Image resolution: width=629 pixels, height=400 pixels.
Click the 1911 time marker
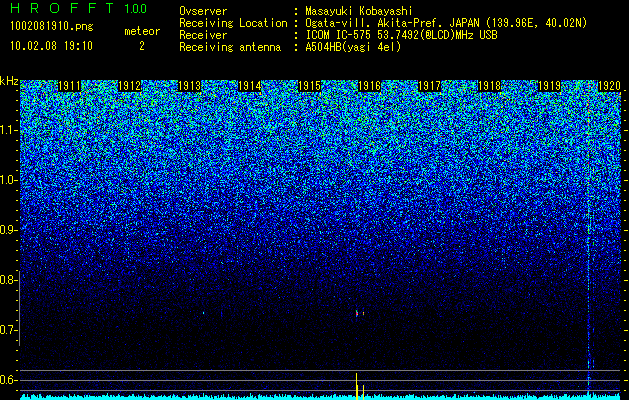pos(69,86)
